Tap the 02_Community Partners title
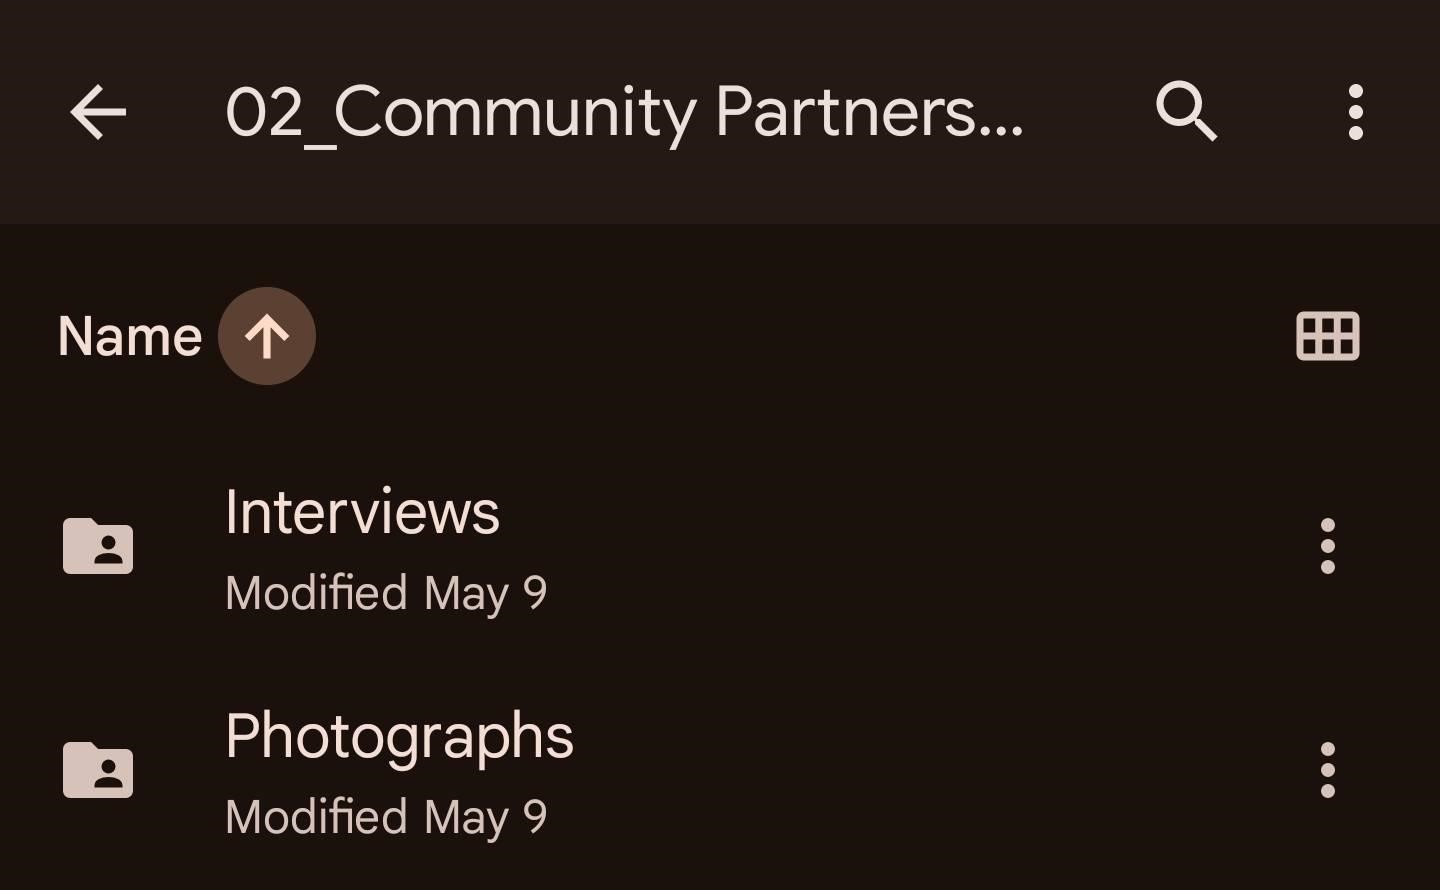This screenshot has height=890, width=1440. [625, 112]
